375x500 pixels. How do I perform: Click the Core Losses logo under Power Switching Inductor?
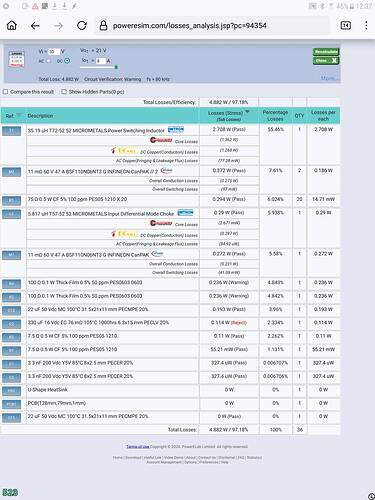point(161,140)
